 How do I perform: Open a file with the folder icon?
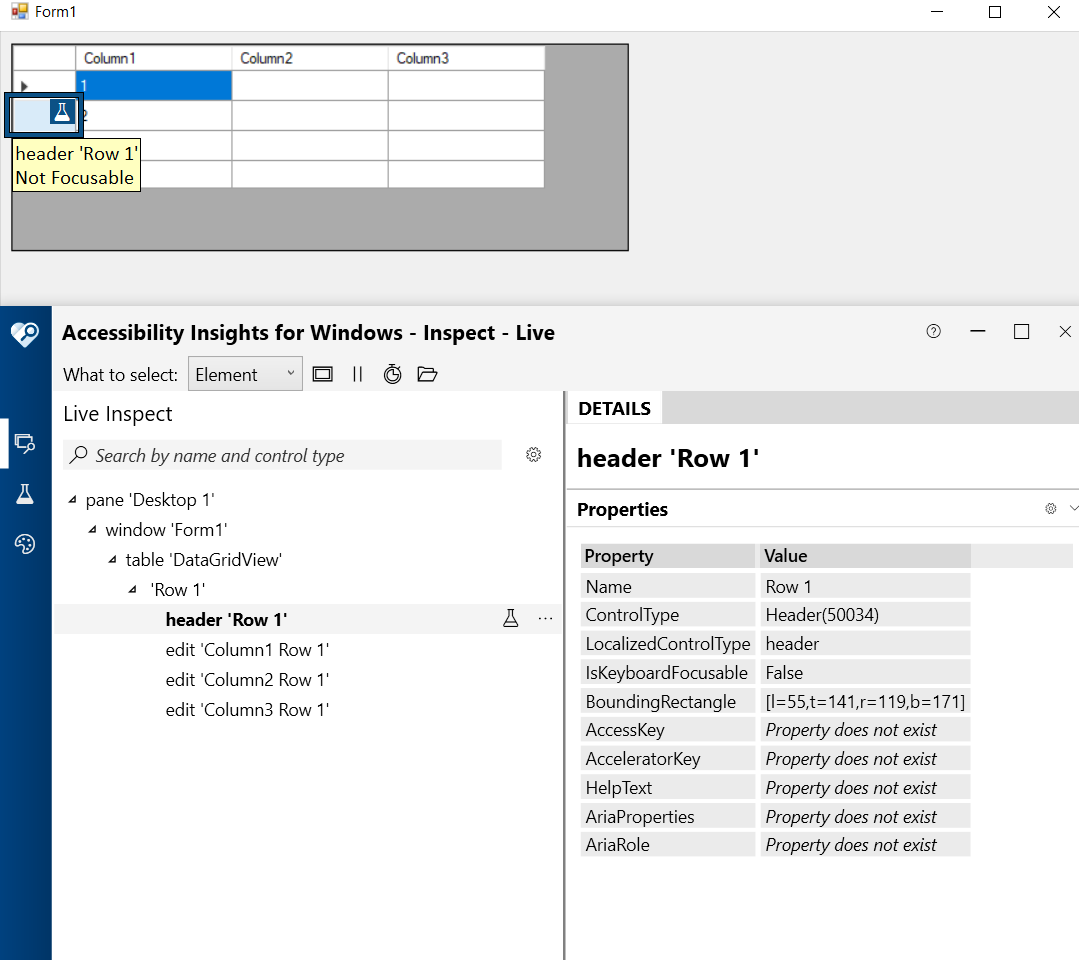click(427, 374)
